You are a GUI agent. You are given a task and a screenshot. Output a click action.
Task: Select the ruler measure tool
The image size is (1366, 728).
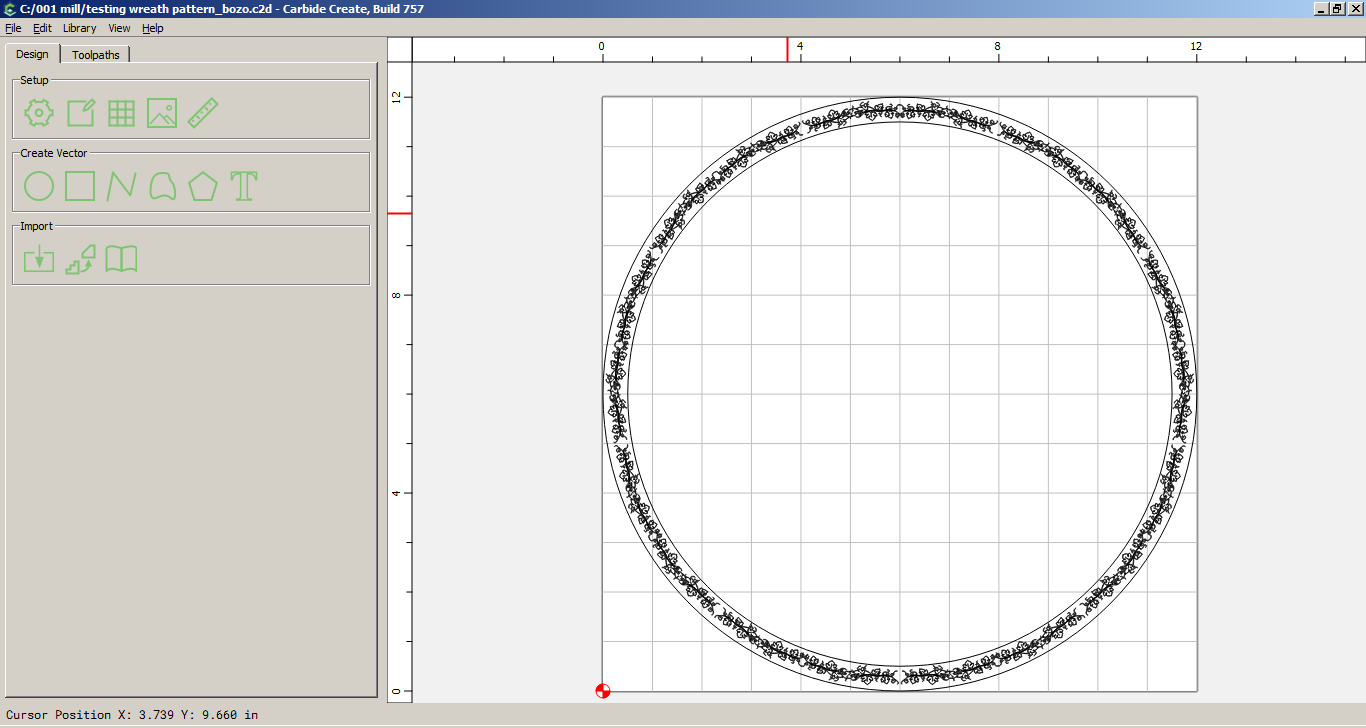(x=203, y=113)
